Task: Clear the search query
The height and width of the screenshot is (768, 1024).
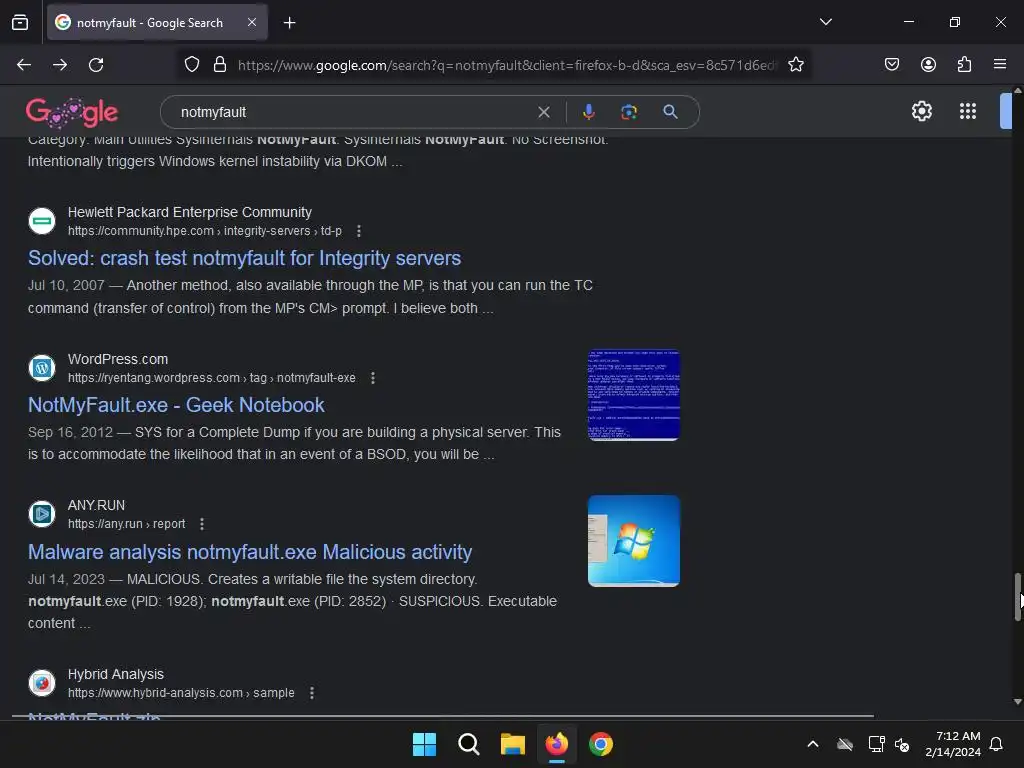Action: 543,112
